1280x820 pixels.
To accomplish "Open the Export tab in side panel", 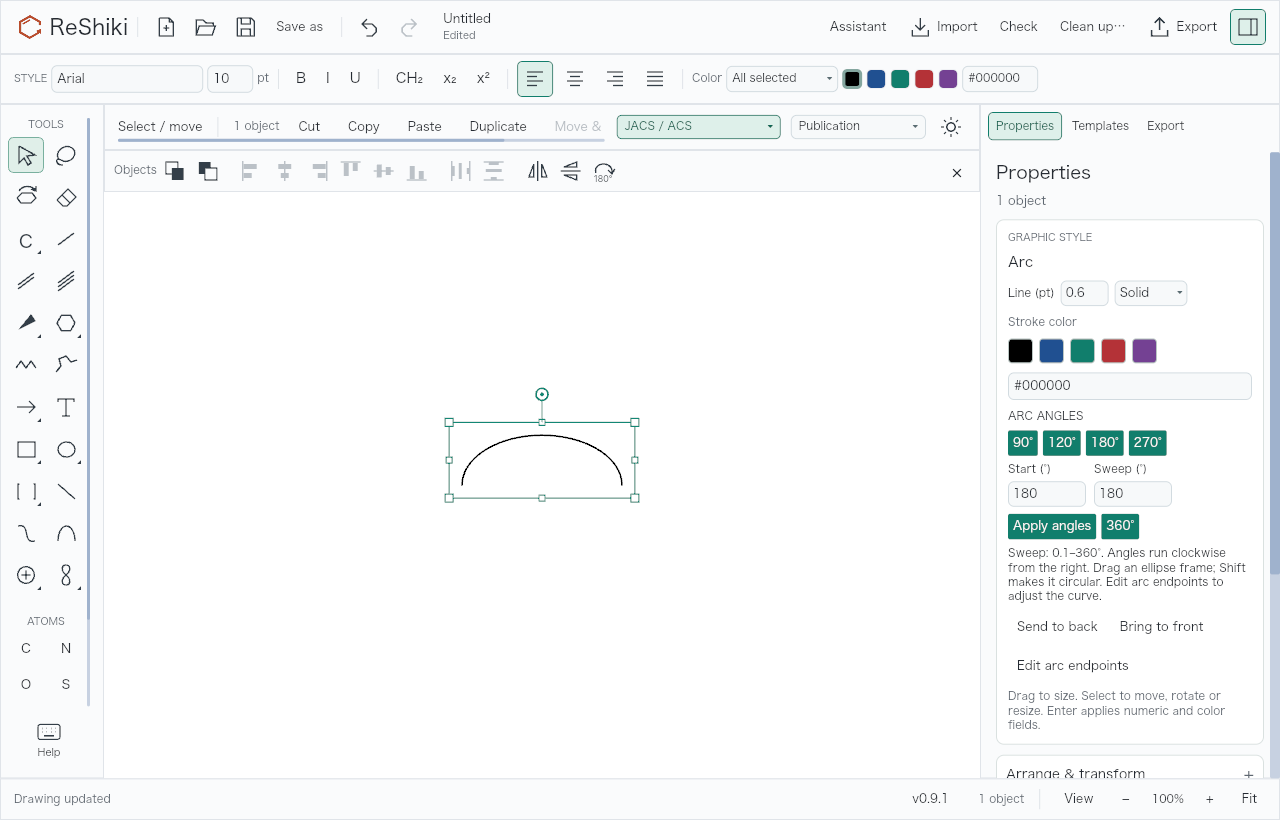I will click(x=1165, y=126).
